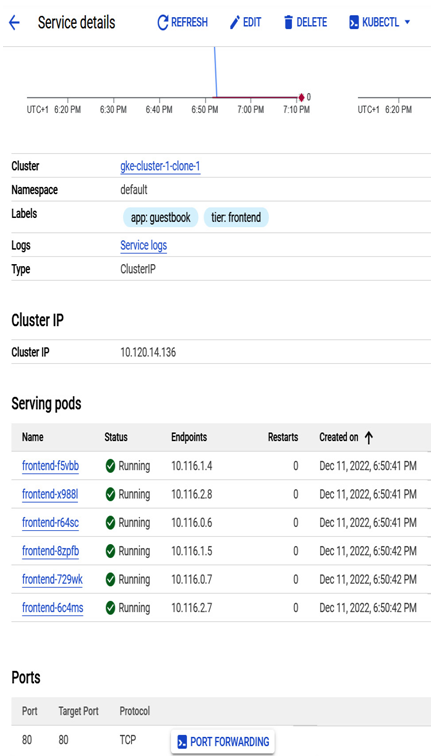The width and height of the screenshot is (437, 756).
Task: Open the gke-cluster-1-clone-1 cluster link
Action: click(x=160, y=166)
